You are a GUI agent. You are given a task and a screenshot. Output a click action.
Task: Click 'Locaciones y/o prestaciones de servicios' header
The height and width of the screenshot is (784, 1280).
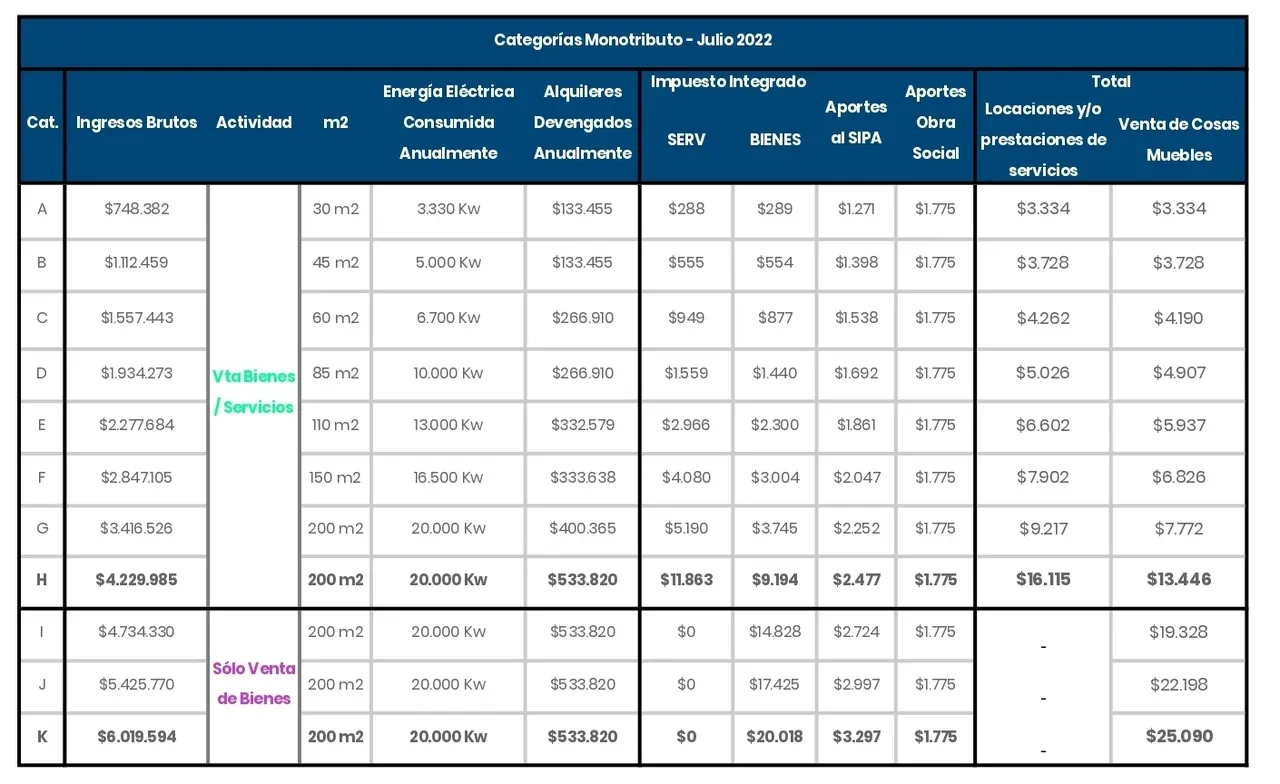[1043, 139]
